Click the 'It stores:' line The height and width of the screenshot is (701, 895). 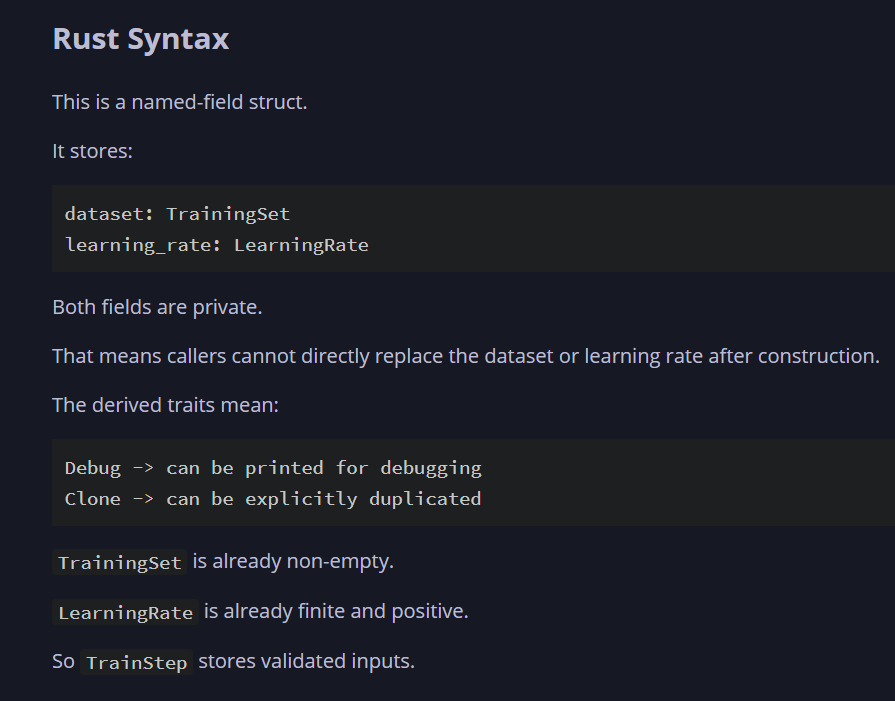tap(92, 151)
